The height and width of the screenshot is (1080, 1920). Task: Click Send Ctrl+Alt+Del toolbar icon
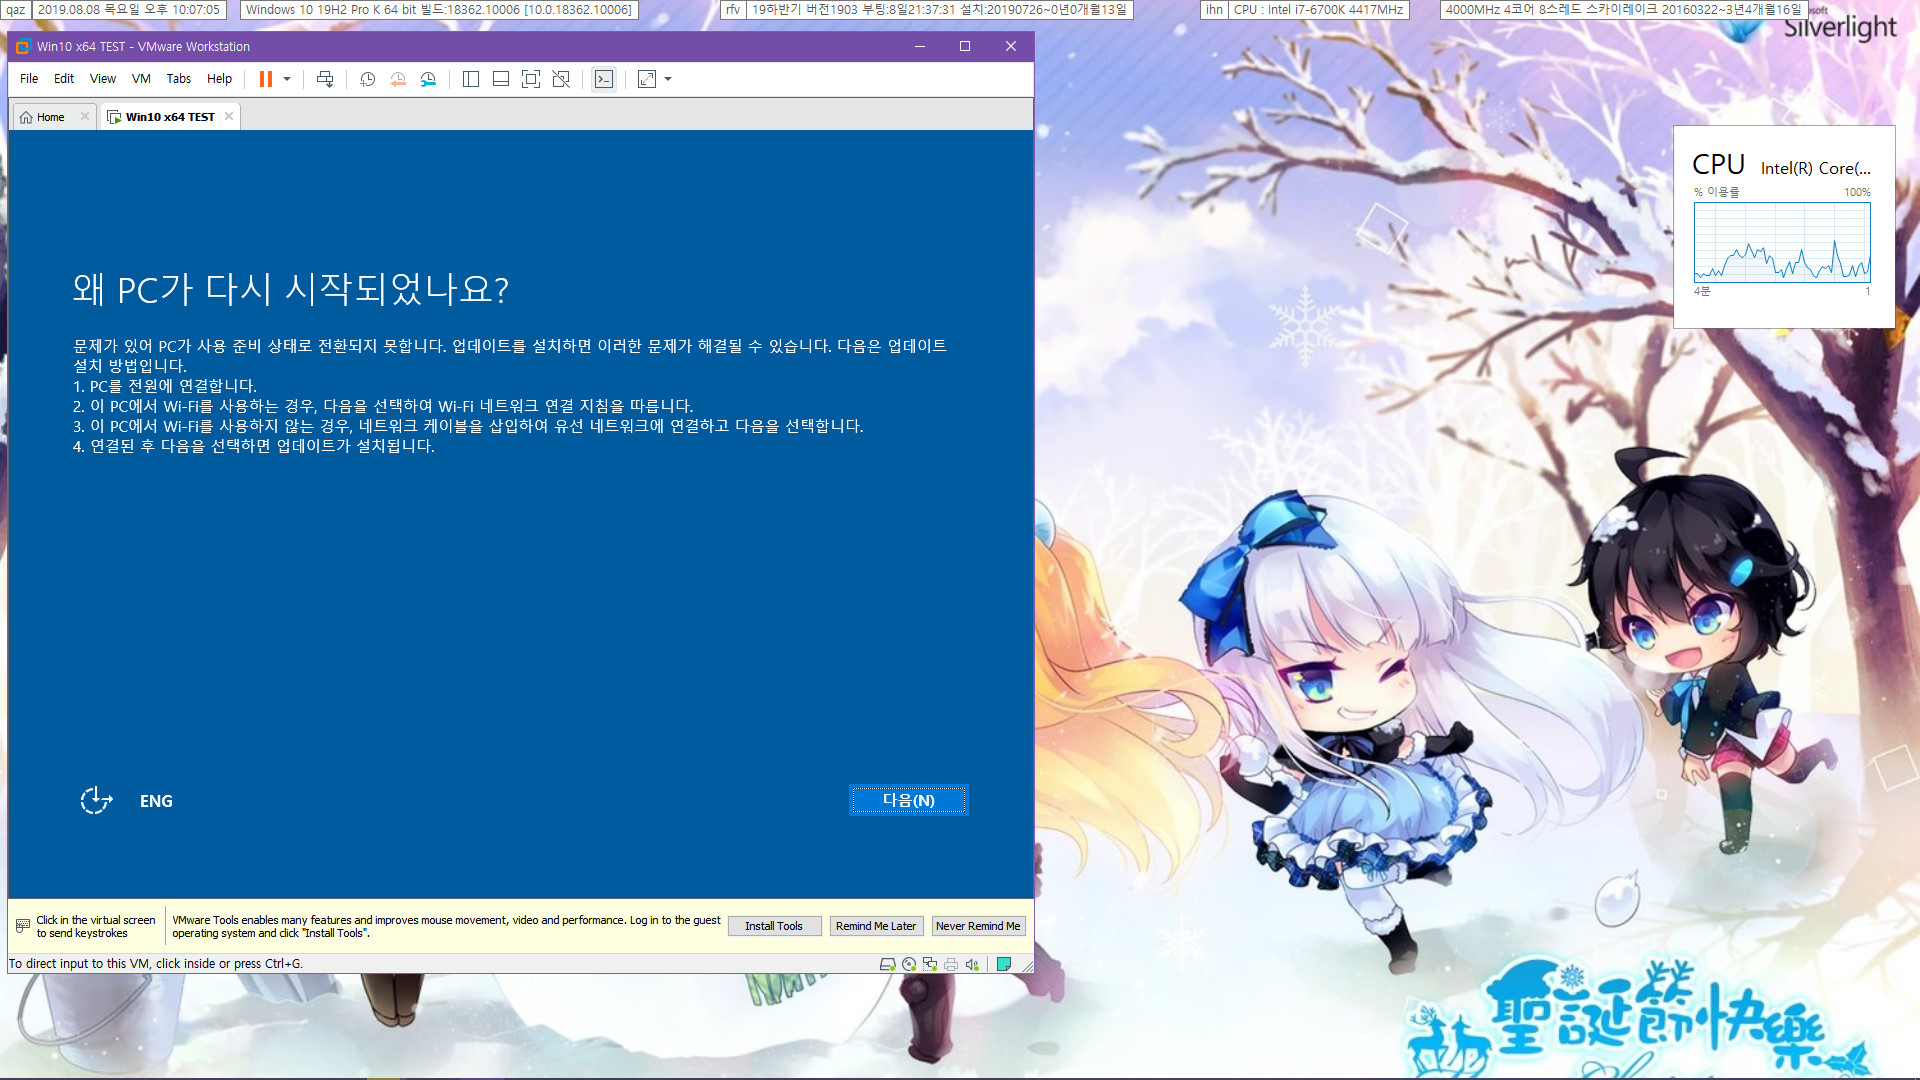tap(325, 79)
